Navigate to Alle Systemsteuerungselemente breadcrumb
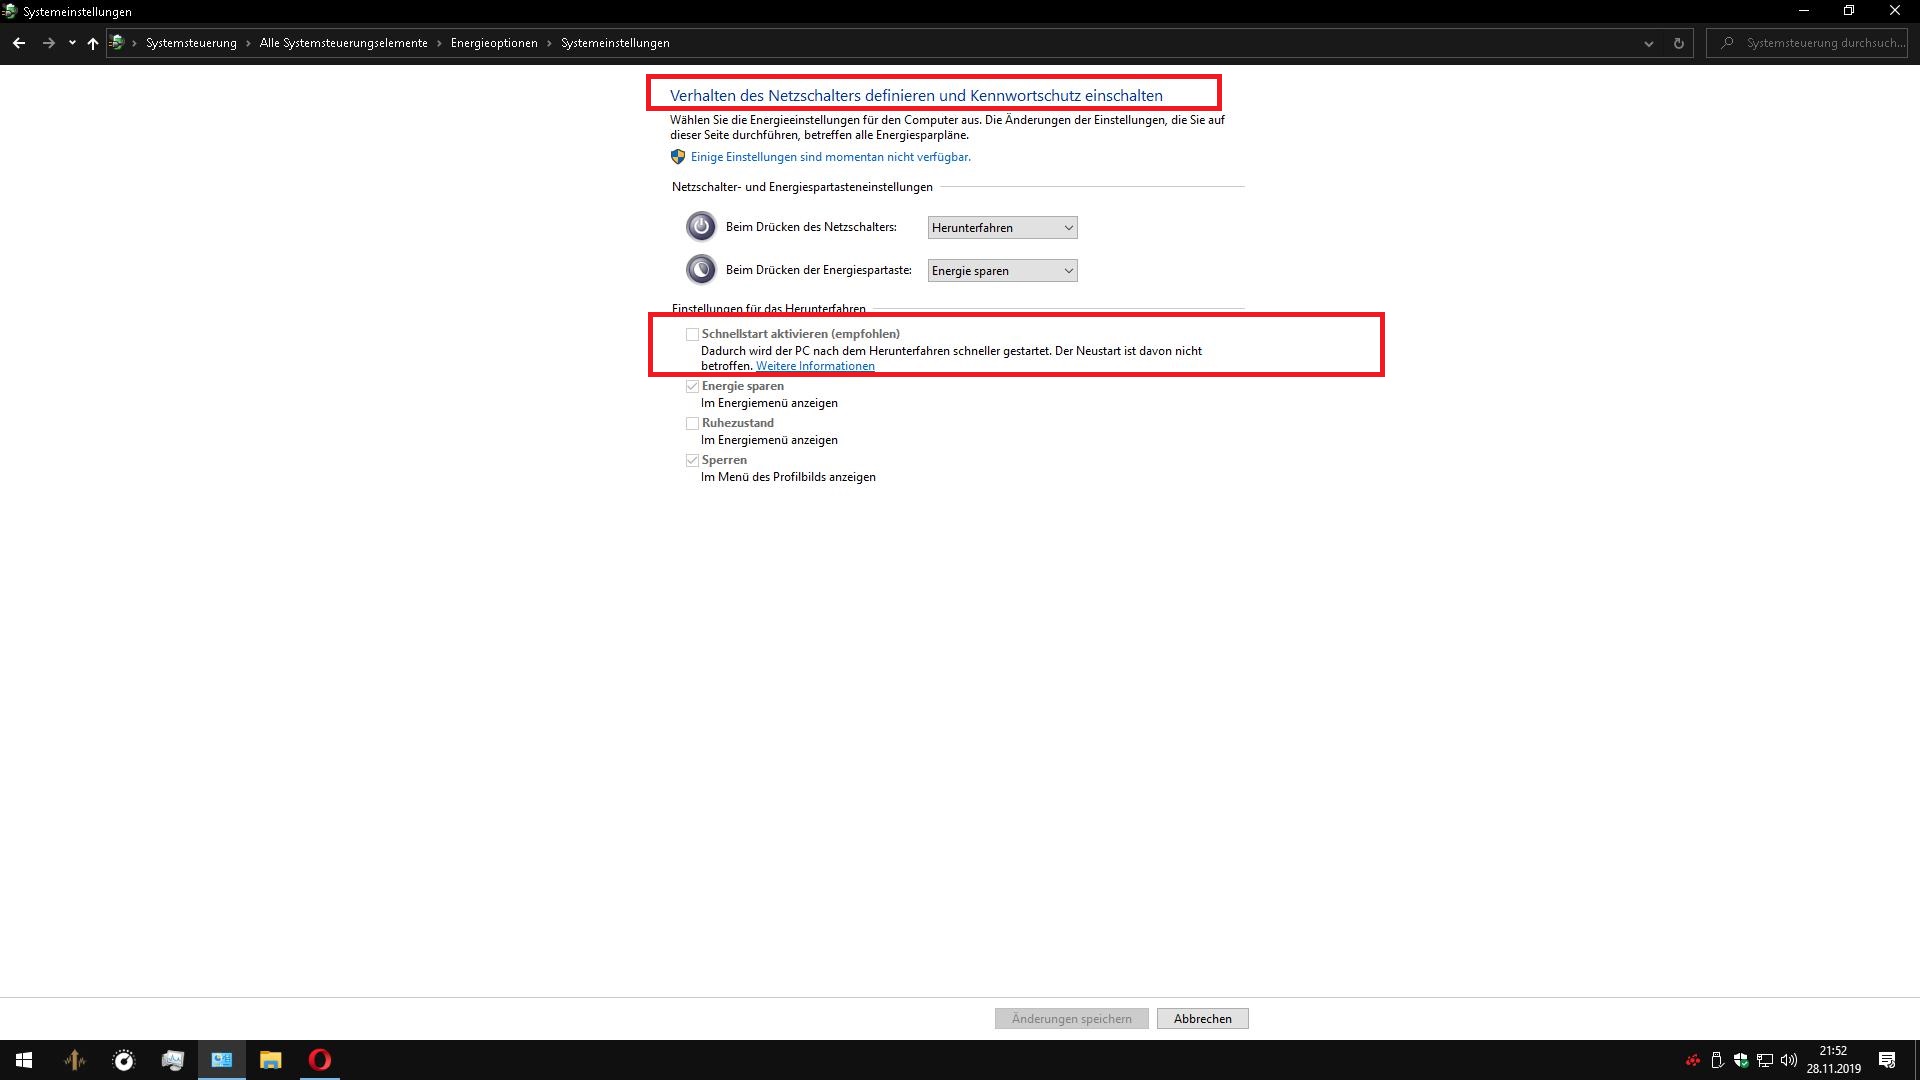The width and height of the screenshot is (1920, 1080). coord(343,43)
